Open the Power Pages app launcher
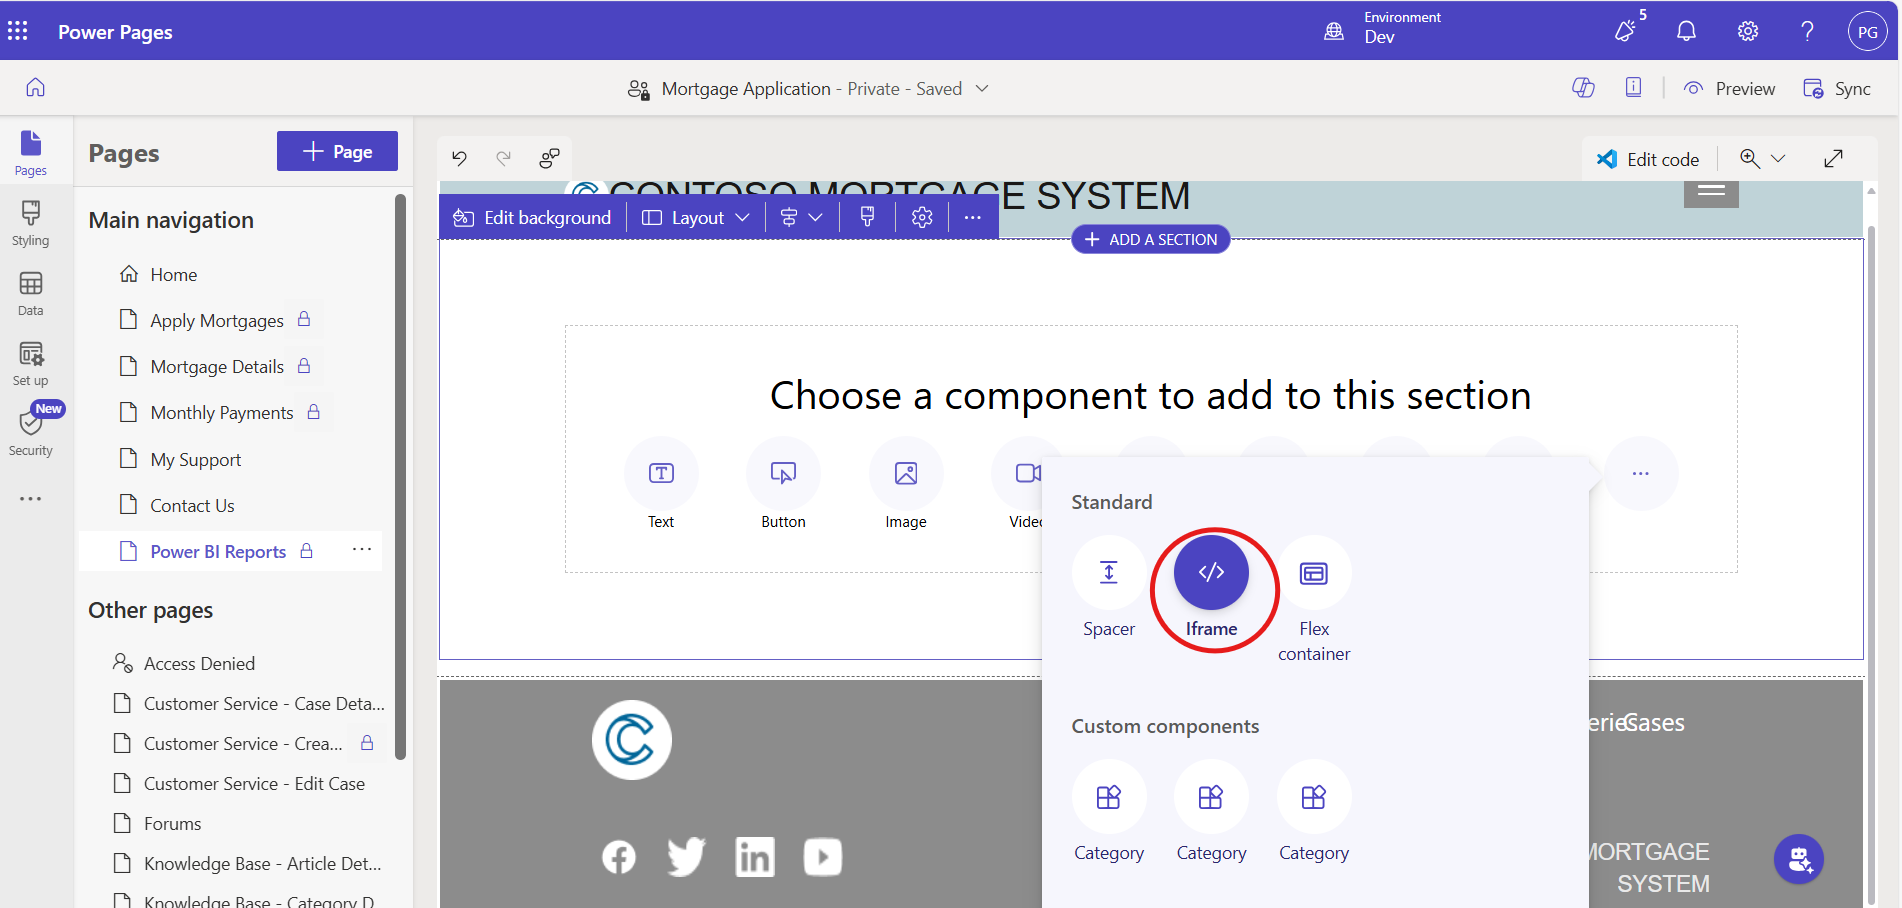The width and height of the screenshot is (1902, 908). click(18, 31)
